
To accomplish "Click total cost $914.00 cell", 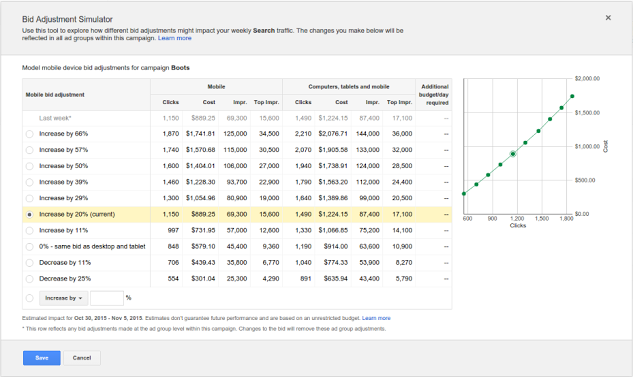I will tap(335, 246).
